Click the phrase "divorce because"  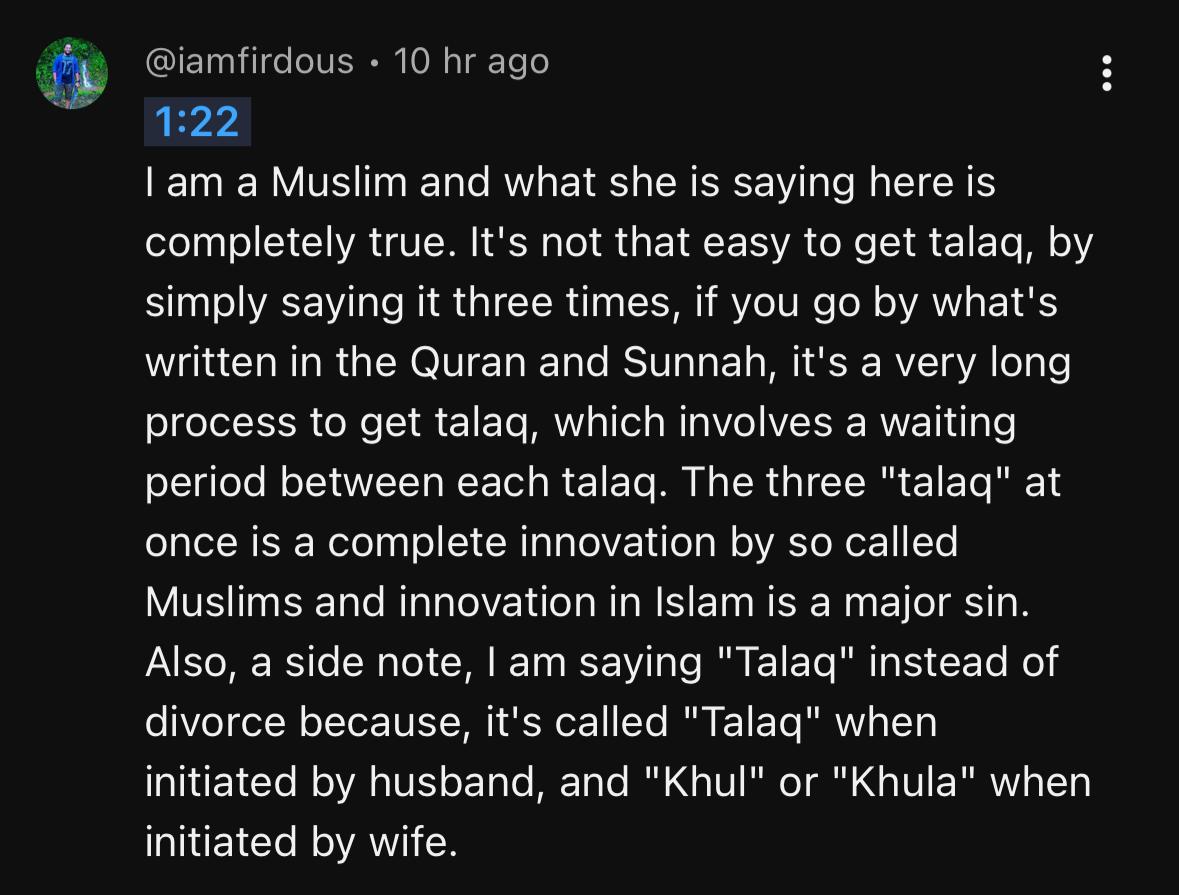click(299, 721)
